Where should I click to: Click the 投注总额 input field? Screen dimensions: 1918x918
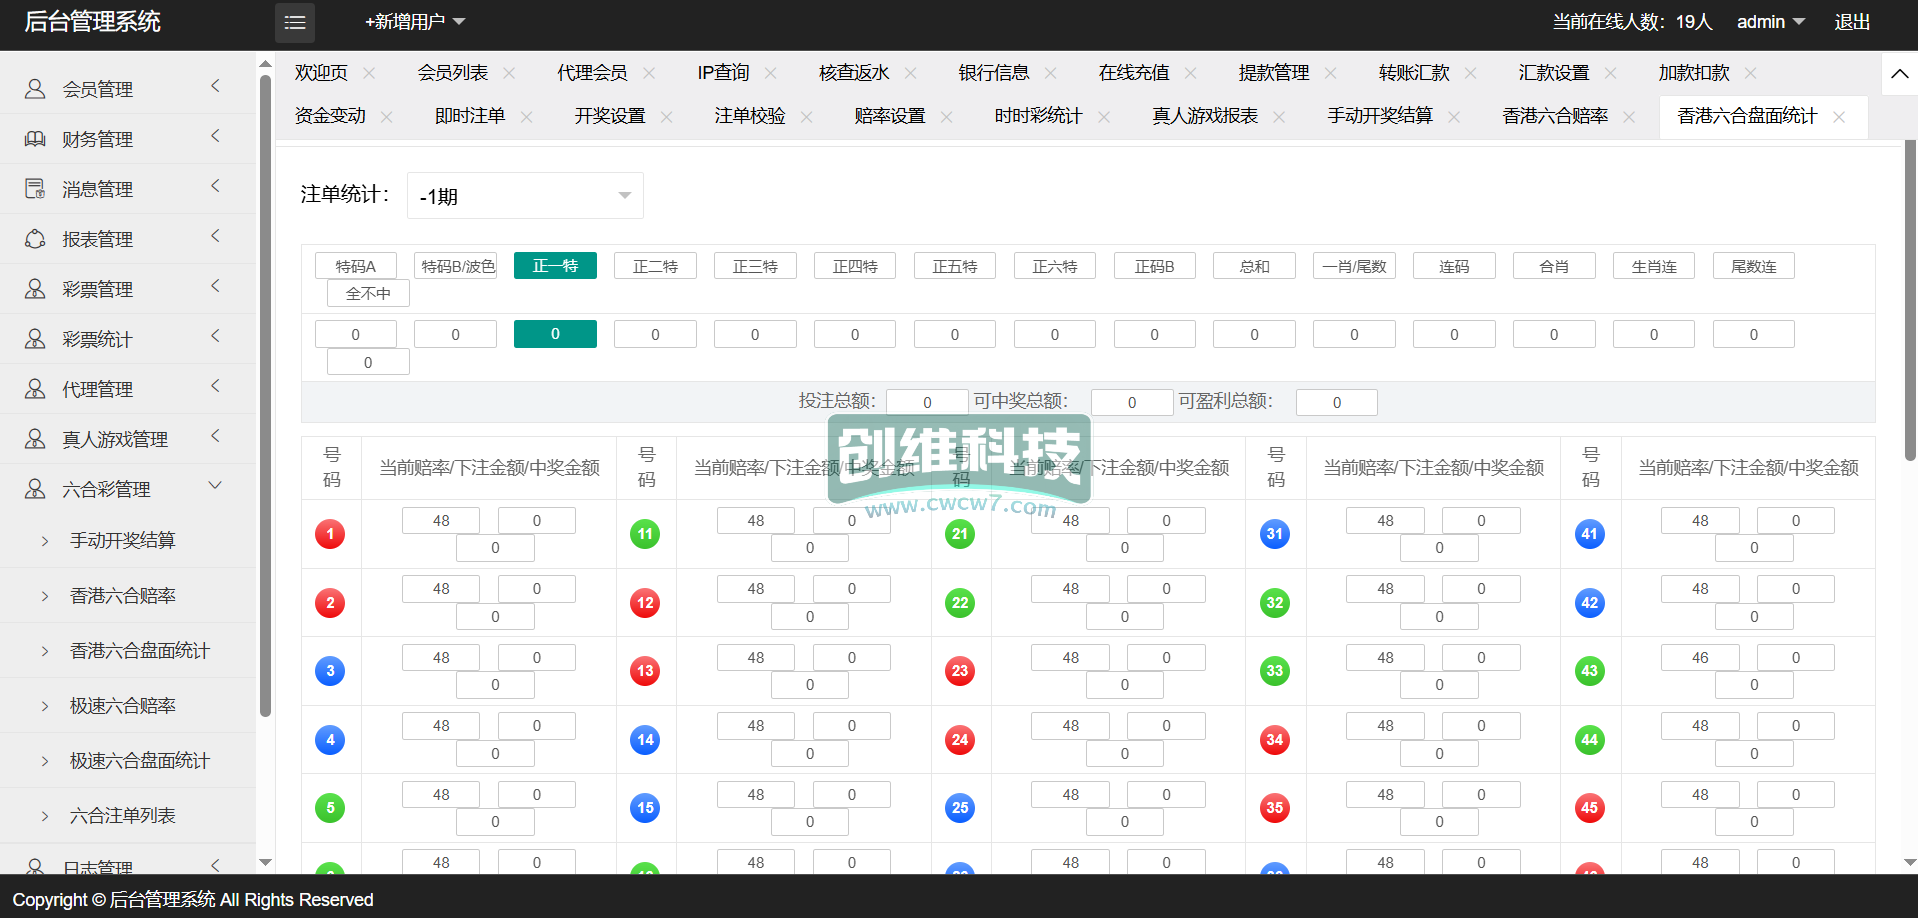click(927, 402)
